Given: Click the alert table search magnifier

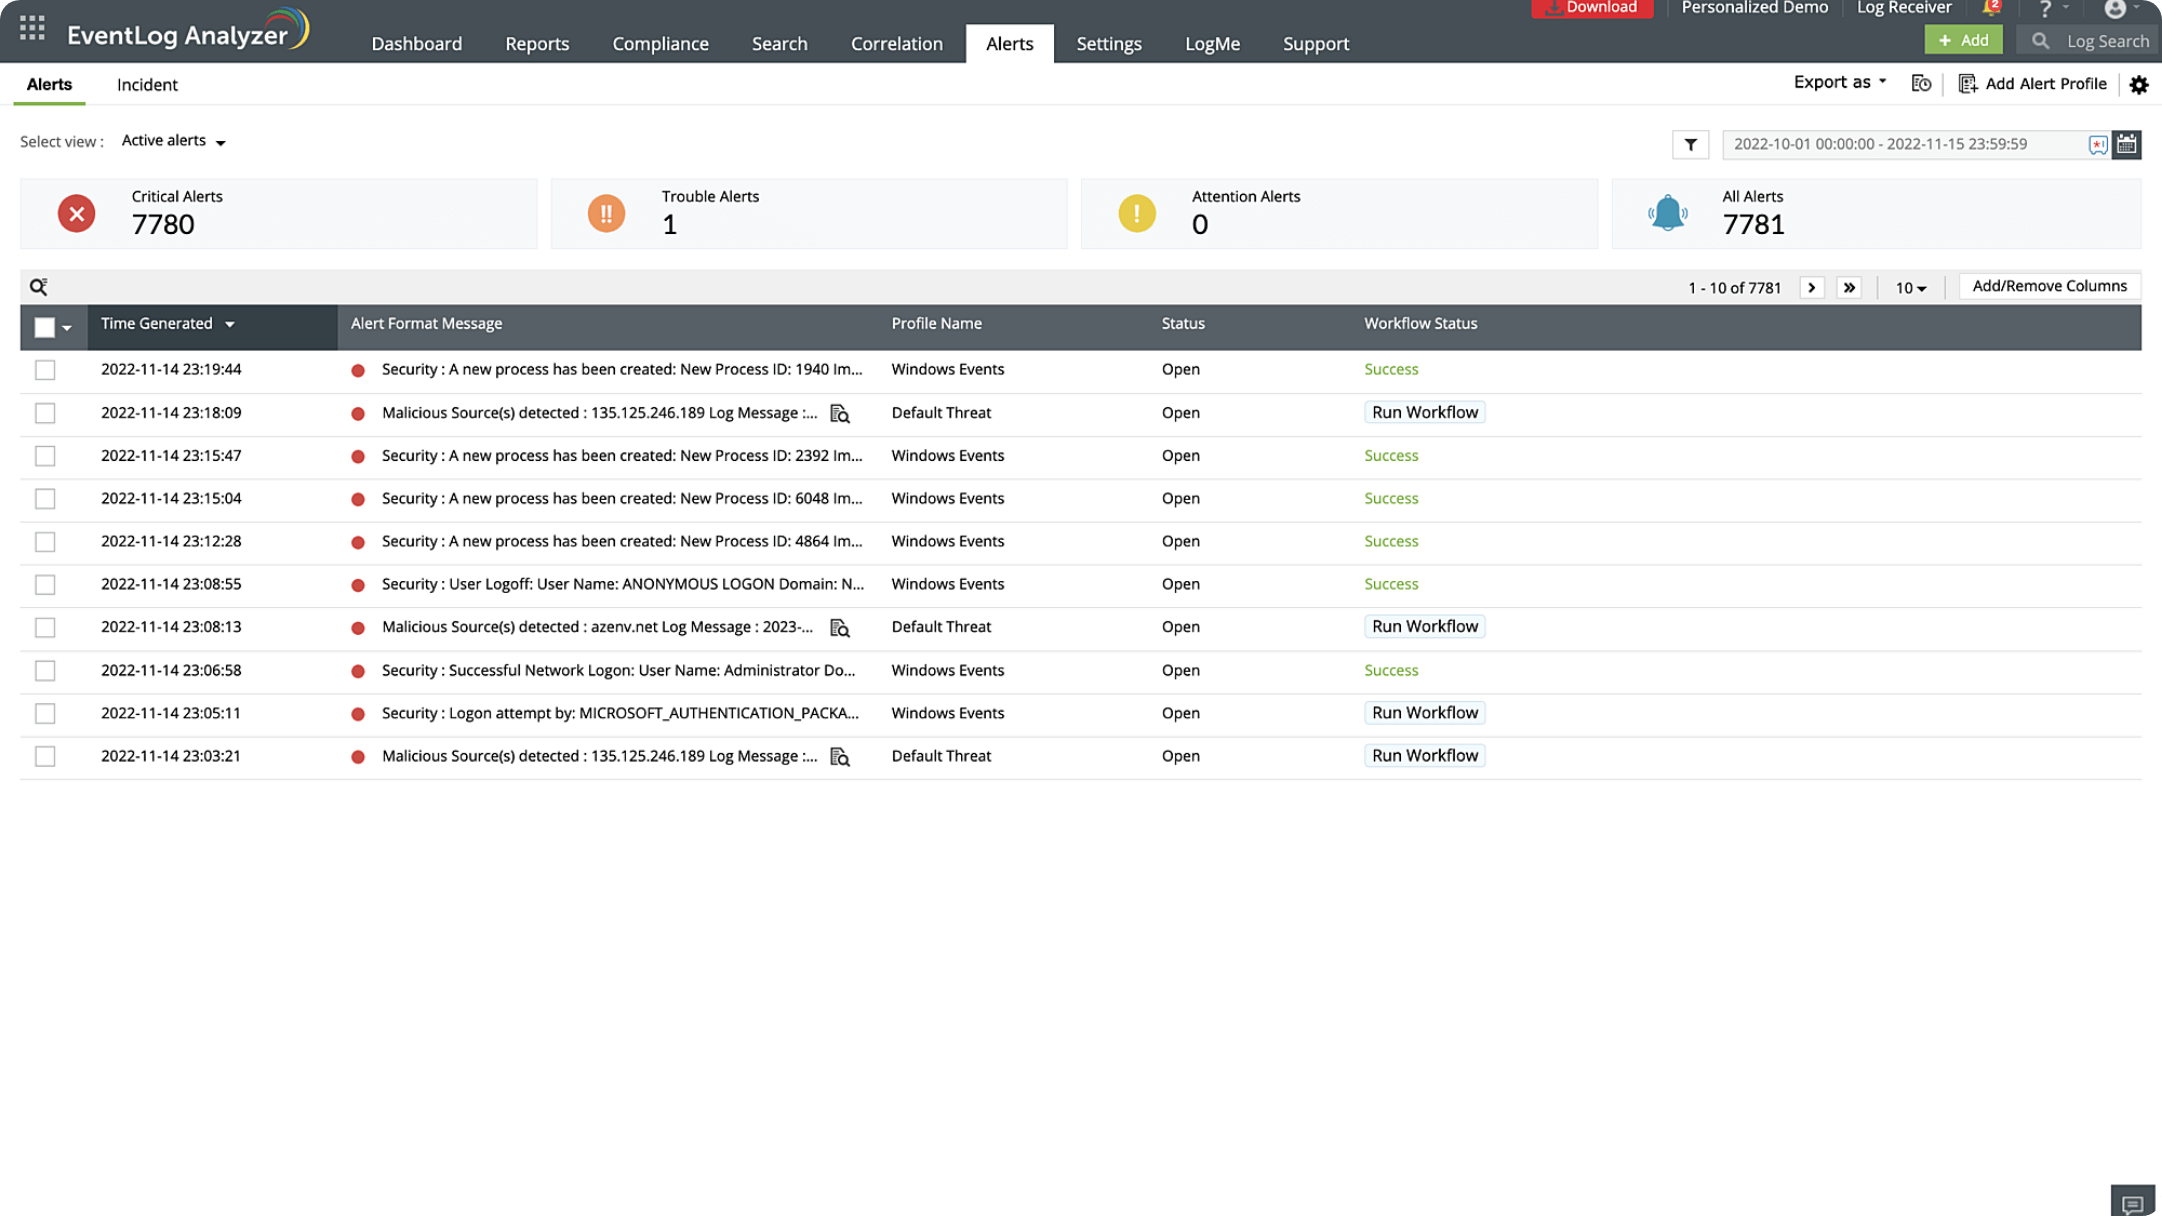Looking at the screenshot, I should tap(38, 287).
